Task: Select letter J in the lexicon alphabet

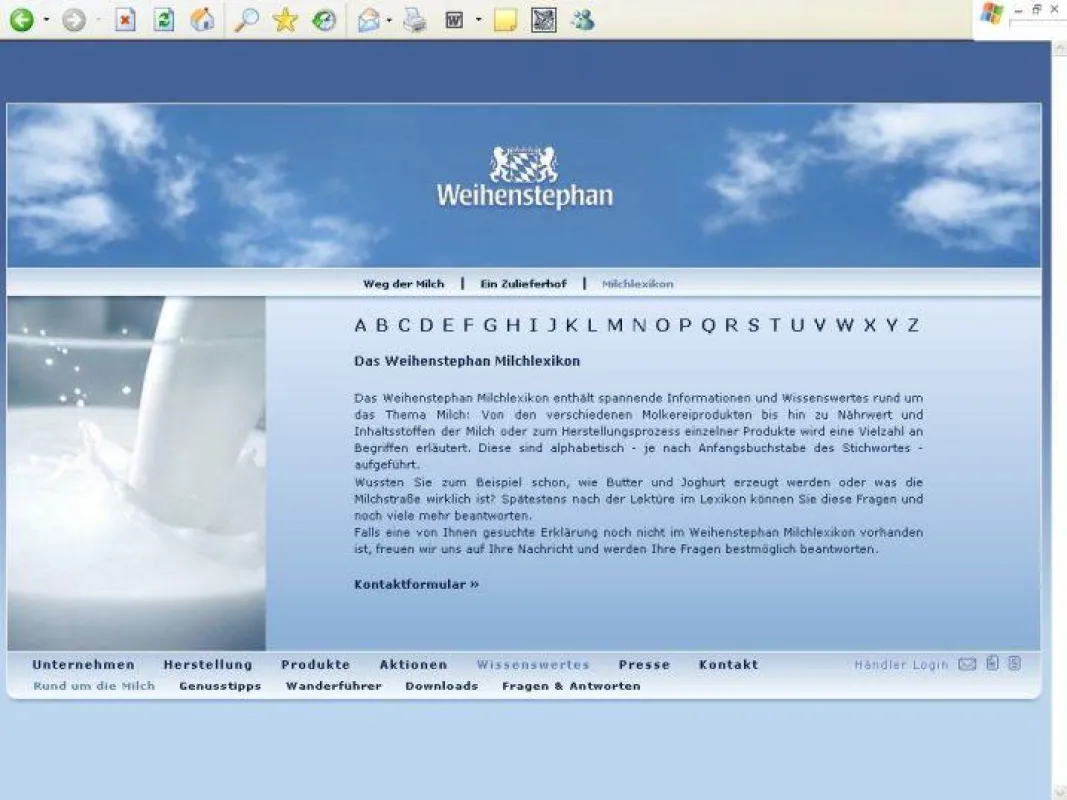Action: tap(553, 325)
